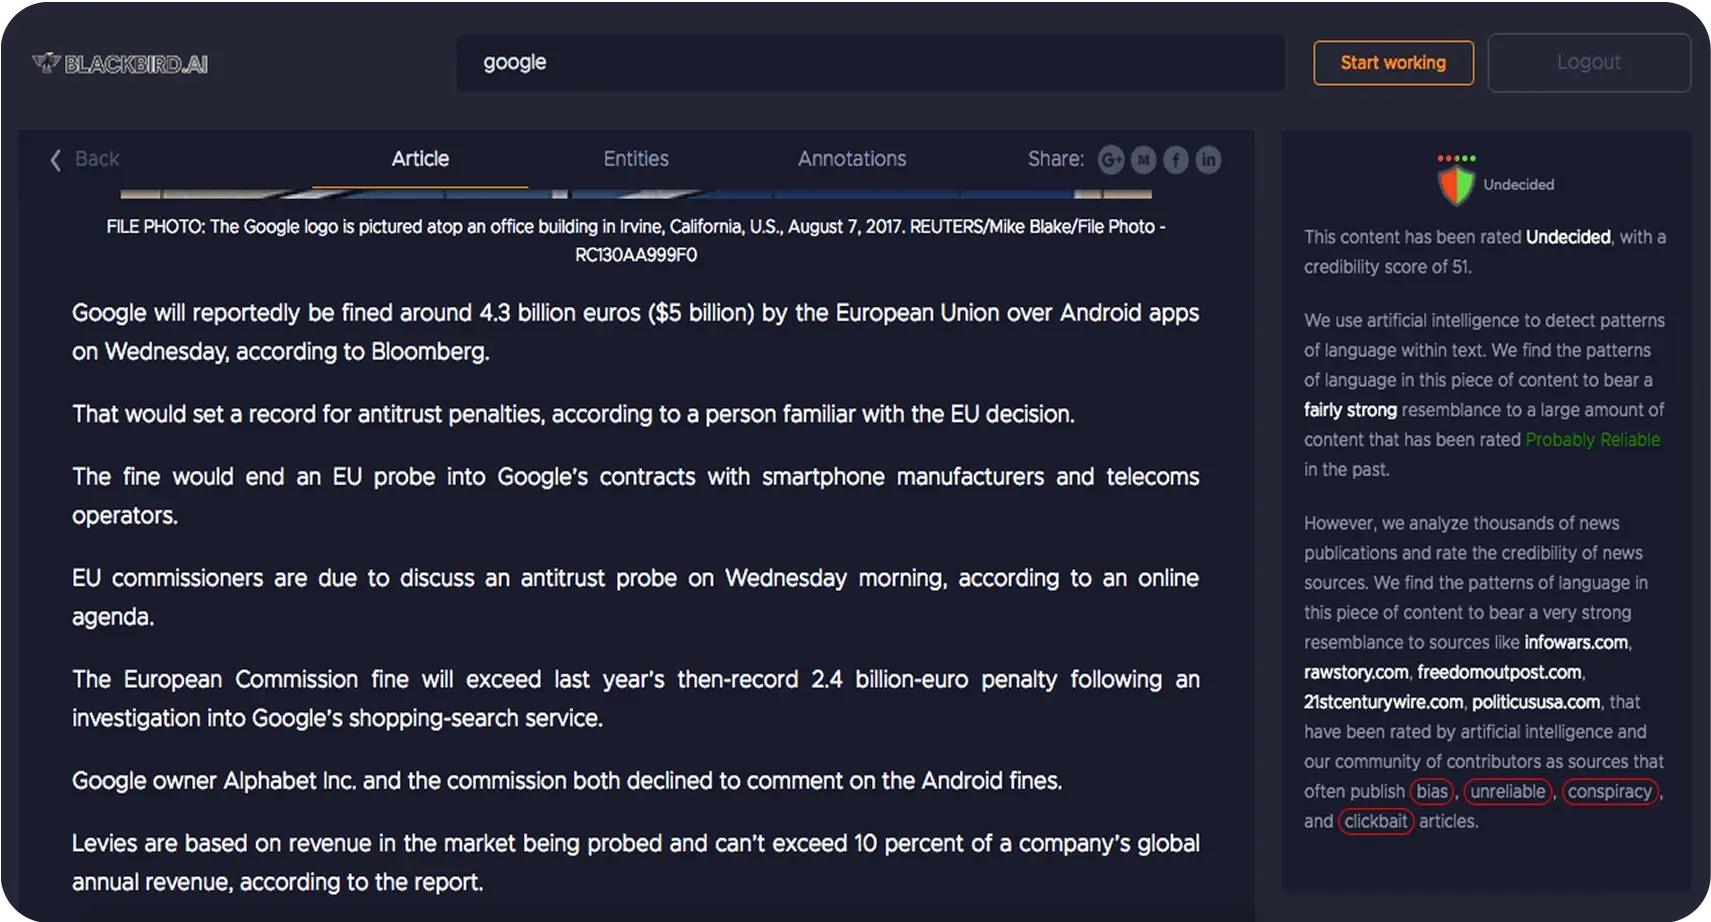Image resolution: width=1711 pixels, height=922 pixels.
Task: Select the unreliable tag
Action: click(x=1508, y=792)
